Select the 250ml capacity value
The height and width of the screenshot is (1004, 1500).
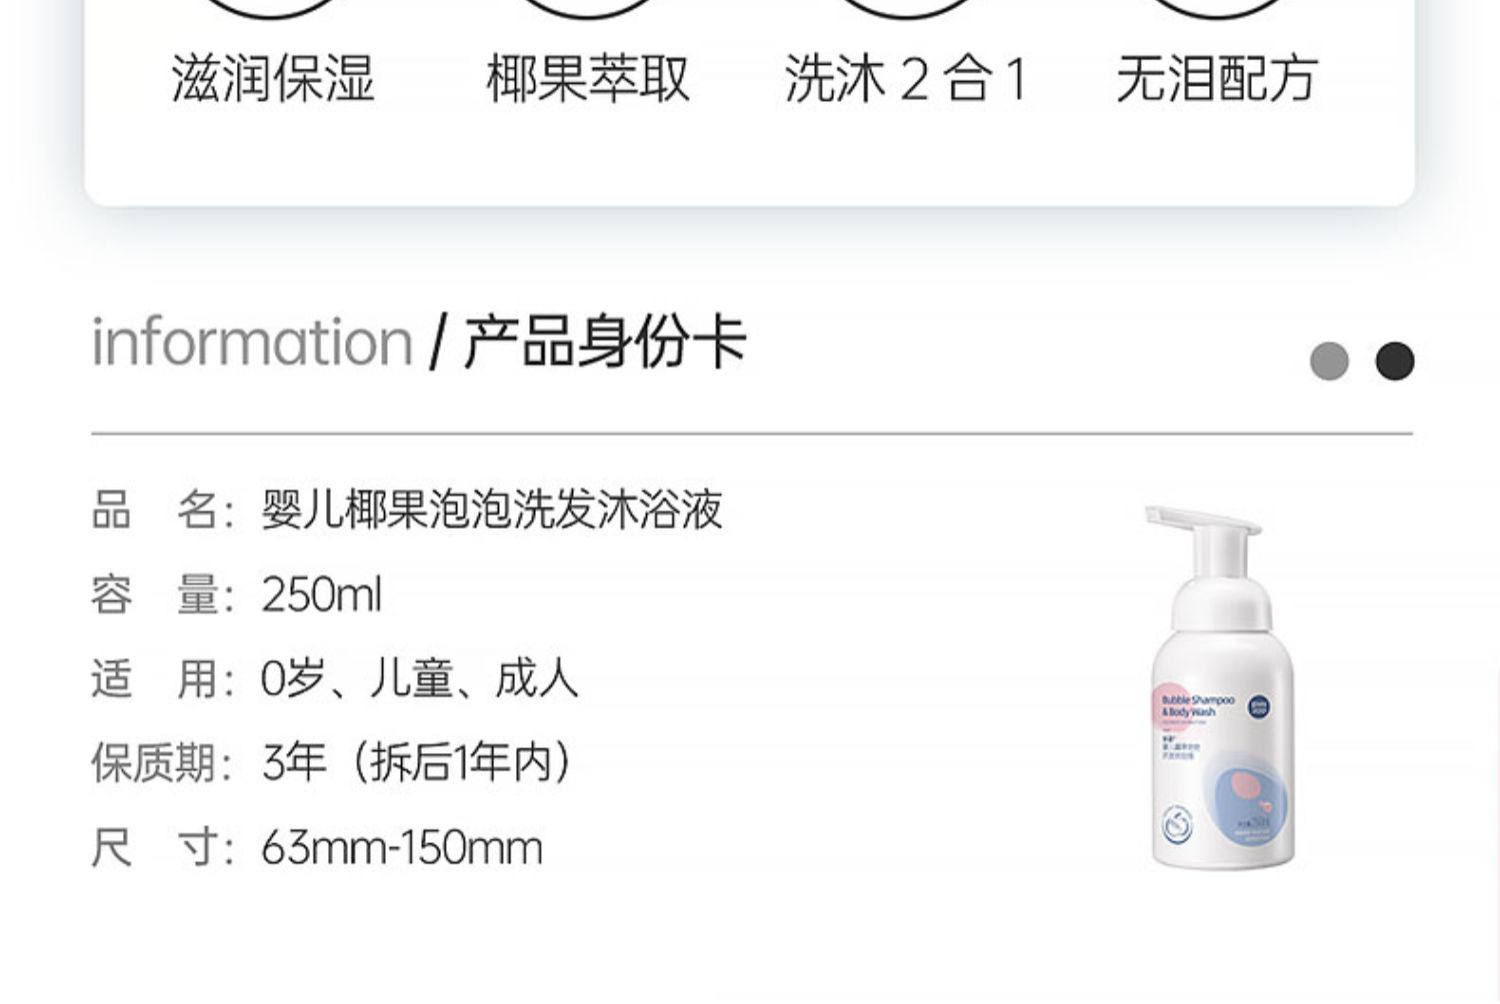click(x=321, y=595)
